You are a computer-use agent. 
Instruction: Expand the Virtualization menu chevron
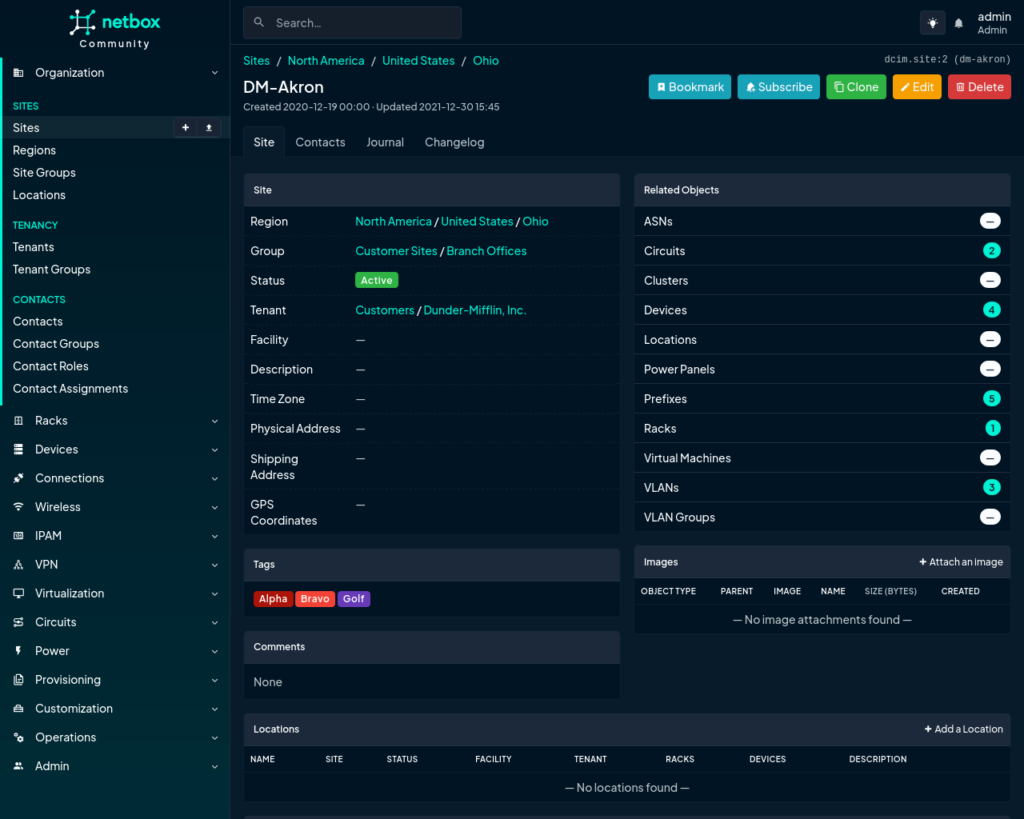click(x=215, y=594)
